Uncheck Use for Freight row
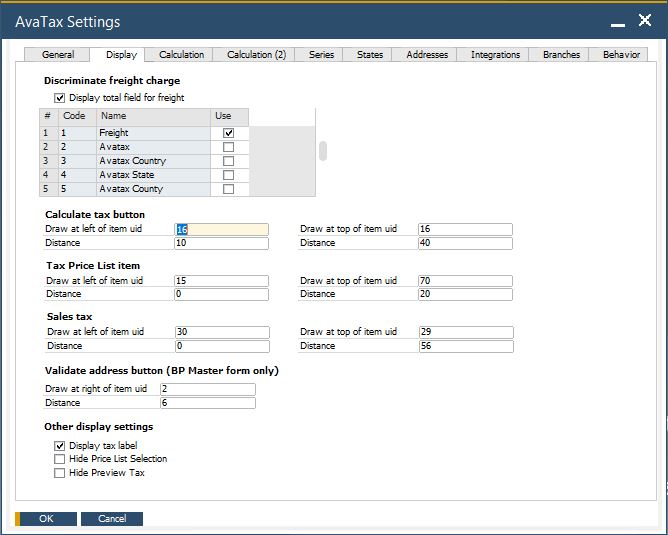This screenshot has height=535, width=668. (x=229, y=133)
